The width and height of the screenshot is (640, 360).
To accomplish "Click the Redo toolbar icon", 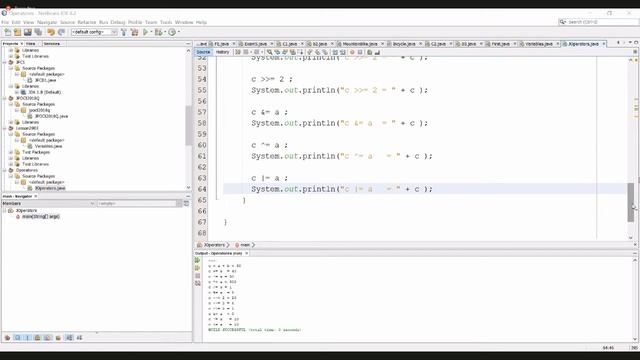I will [x=61, y=32].
